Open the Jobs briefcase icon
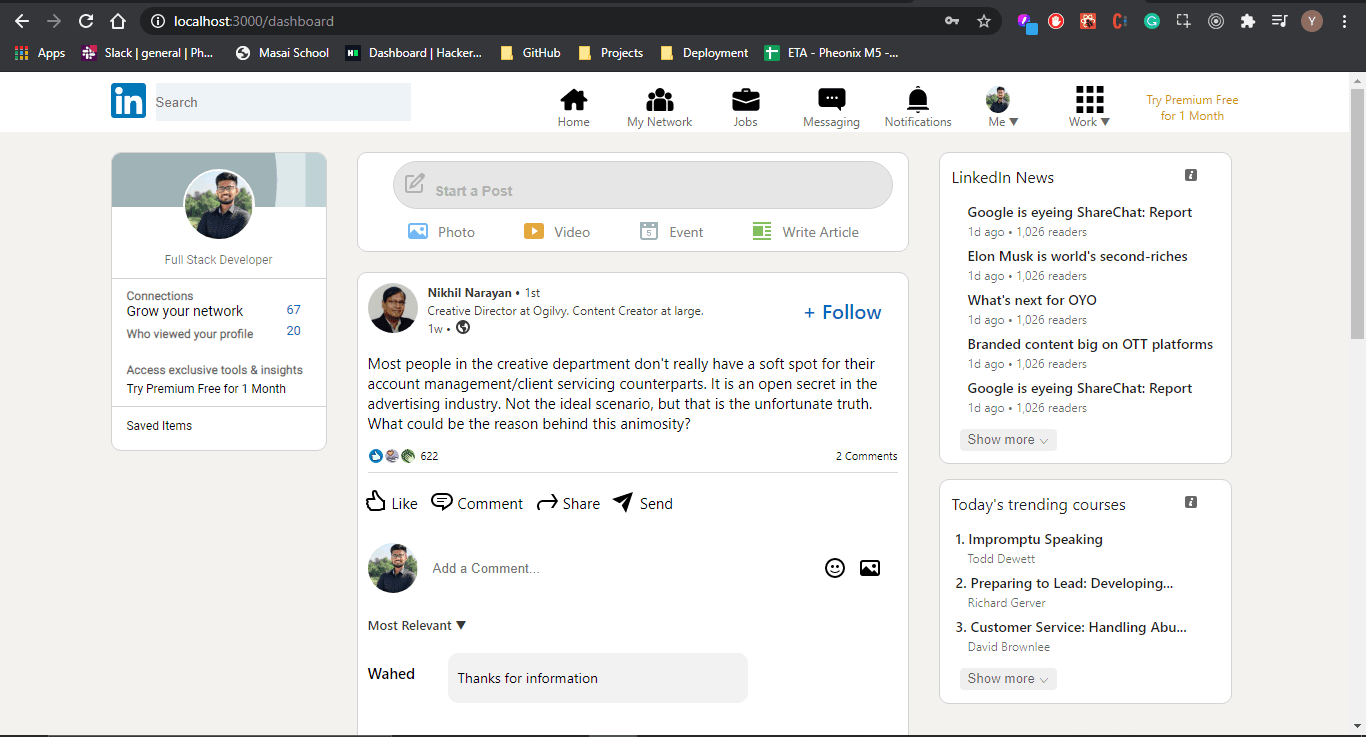The width and height of the screenshot is (1366, 737). [x=745, y=100]
